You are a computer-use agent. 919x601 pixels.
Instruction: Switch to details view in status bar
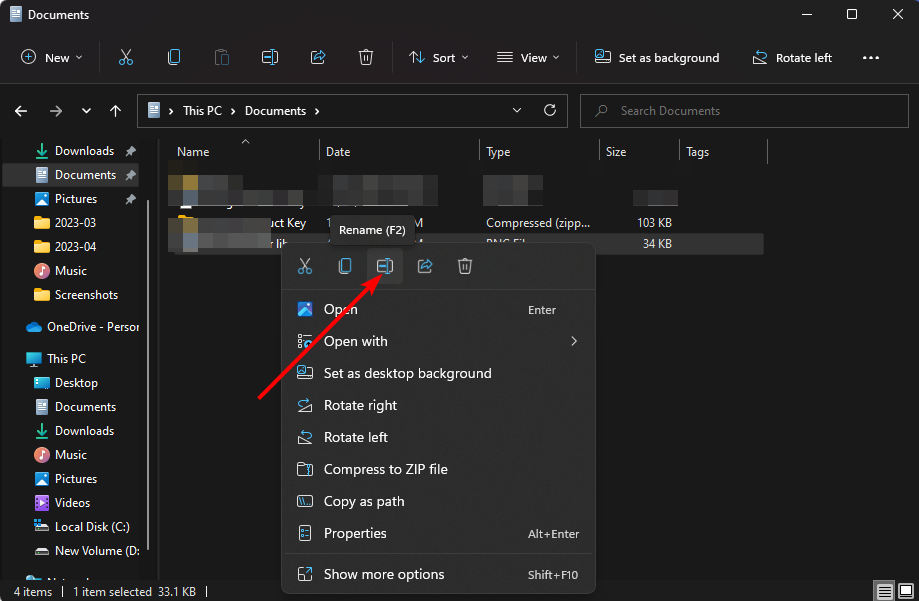click(x=884, y=591)
